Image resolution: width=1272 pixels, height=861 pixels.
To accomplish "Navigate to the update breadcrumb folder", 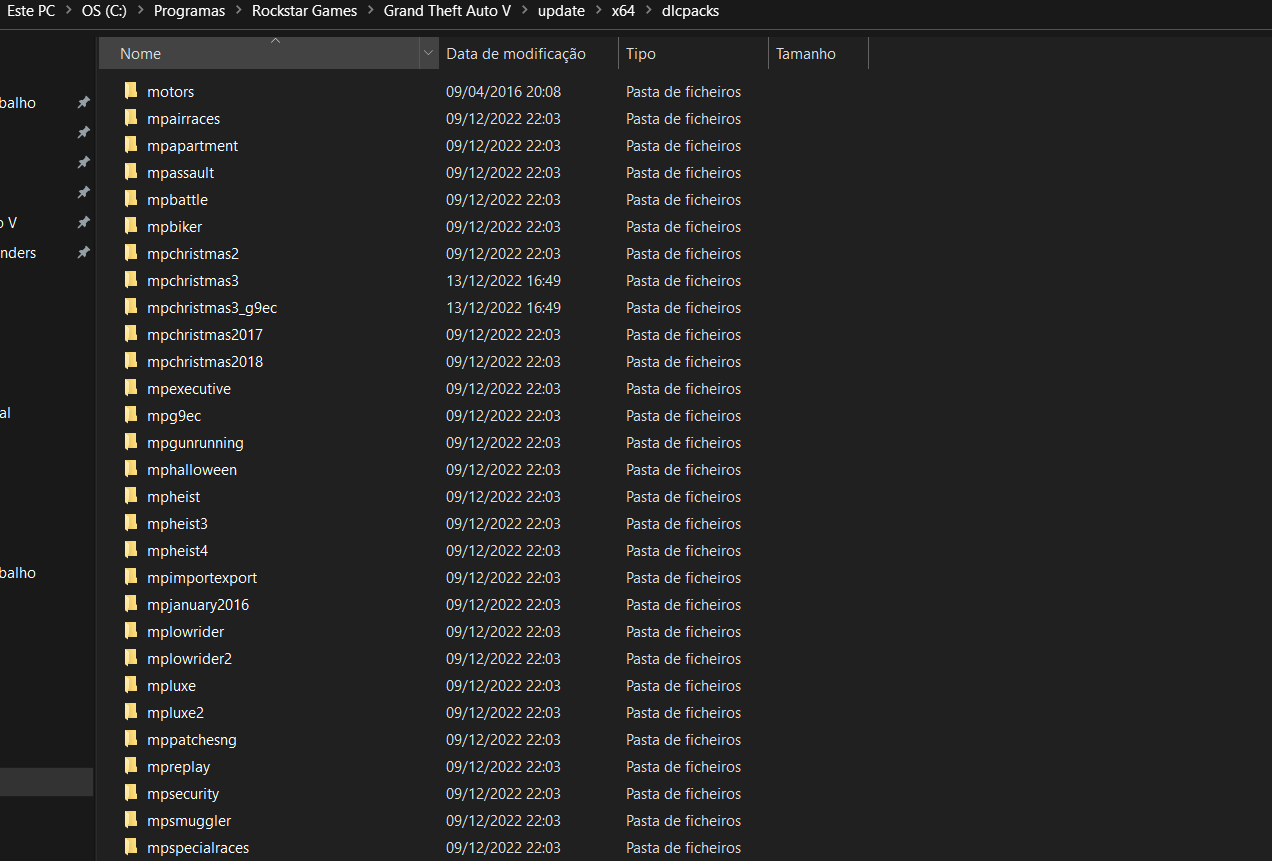I will tap(561, 11).
